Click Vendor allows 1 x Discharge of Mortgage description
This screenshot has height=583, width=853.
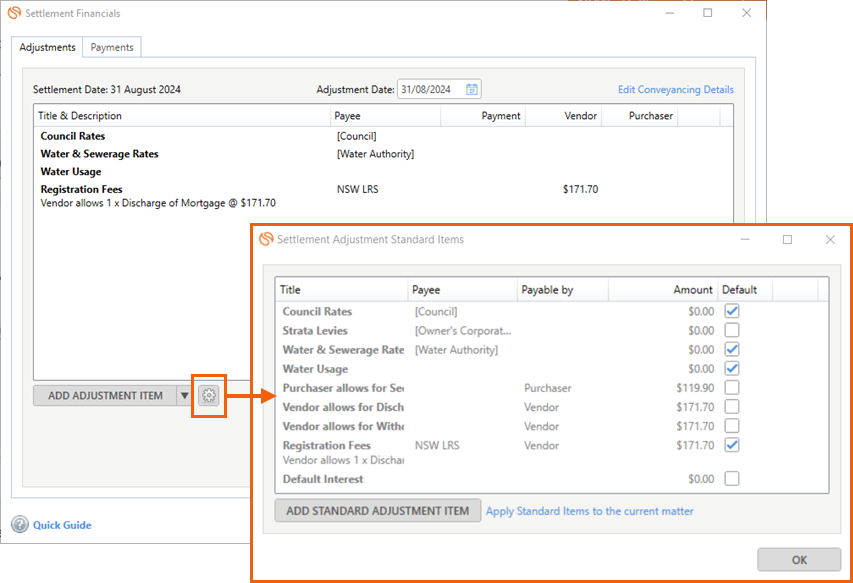(x=158, y=203)
